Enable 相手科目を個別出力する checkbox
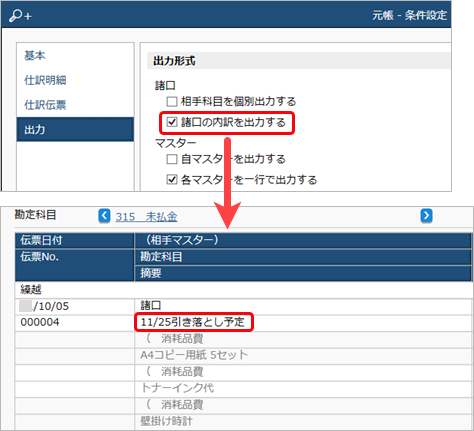This screenshot has width=474, height=431. 172,101
